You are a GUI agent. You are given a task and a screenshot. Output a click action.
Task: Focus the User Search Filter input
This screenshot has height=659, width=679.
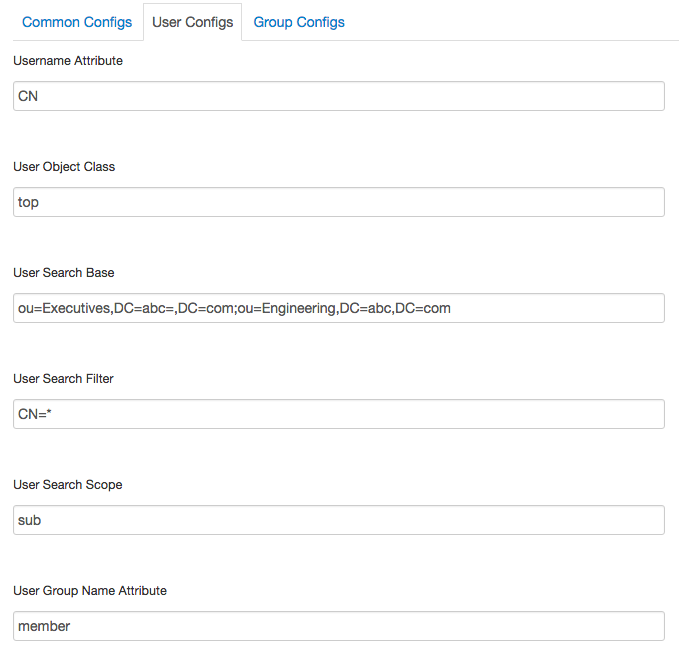coord(339,414)
